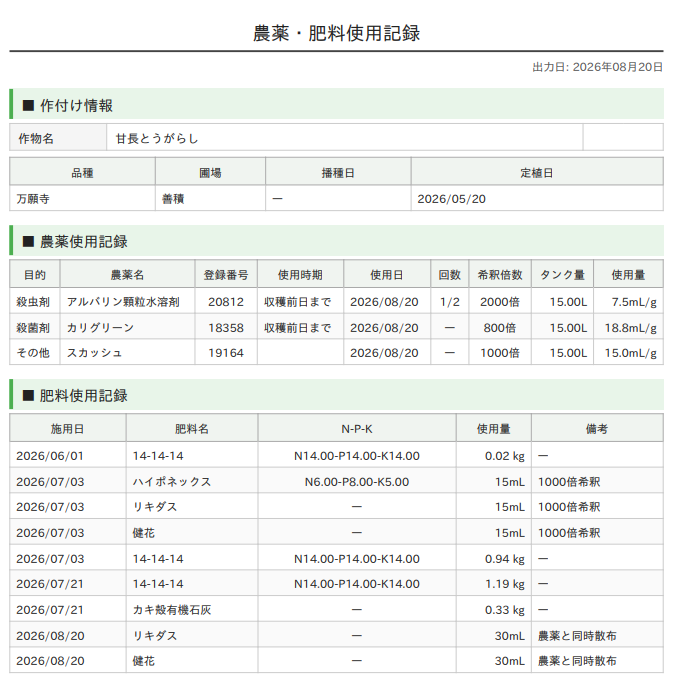Click the 使用時期 column header

[x=300, y=274]
